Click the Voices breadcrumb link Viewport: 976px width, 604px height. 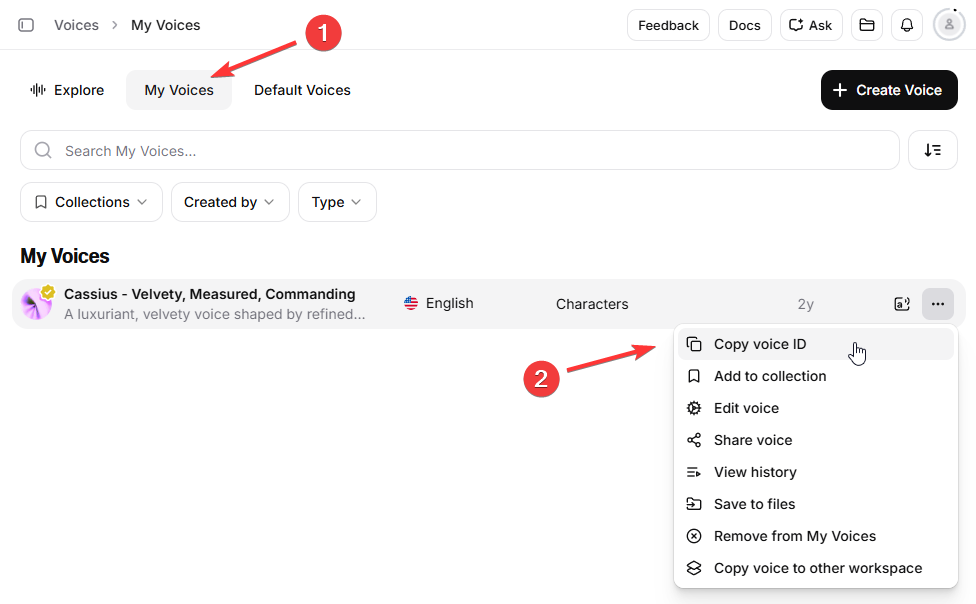[x=76, y=25]
